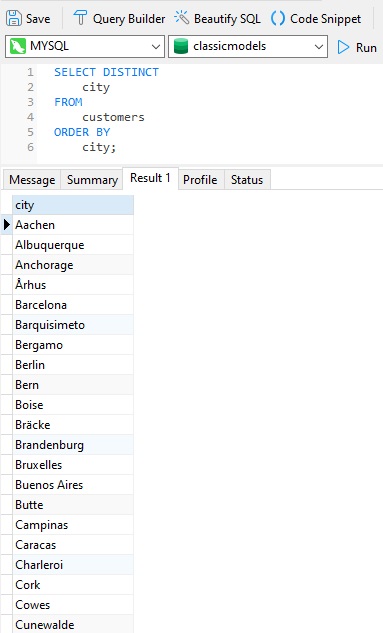Image resolution: width=383 pixels, height=633 pixels.
Task: Click the Save floppy disk icon
Action: 14,19
